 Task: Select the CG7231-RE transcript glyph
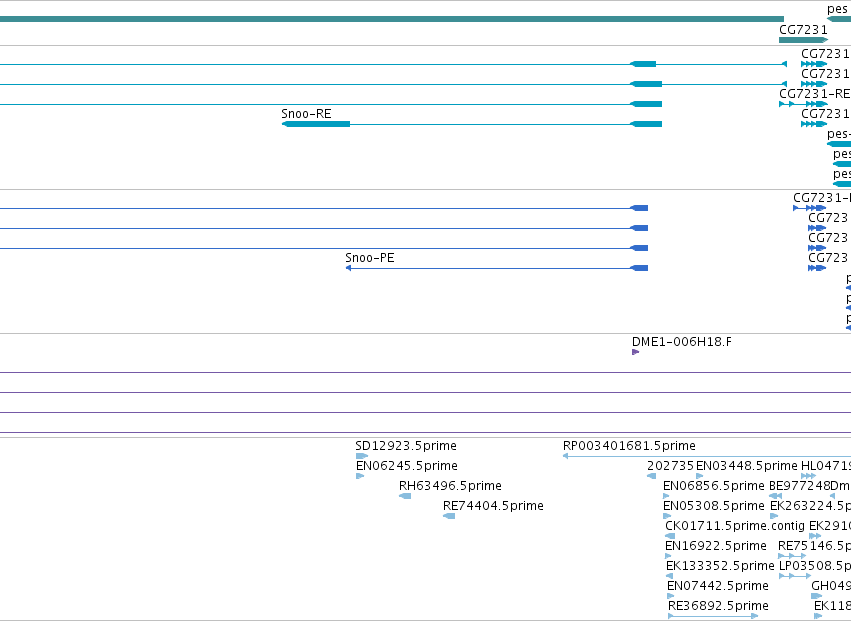(804, 104)
